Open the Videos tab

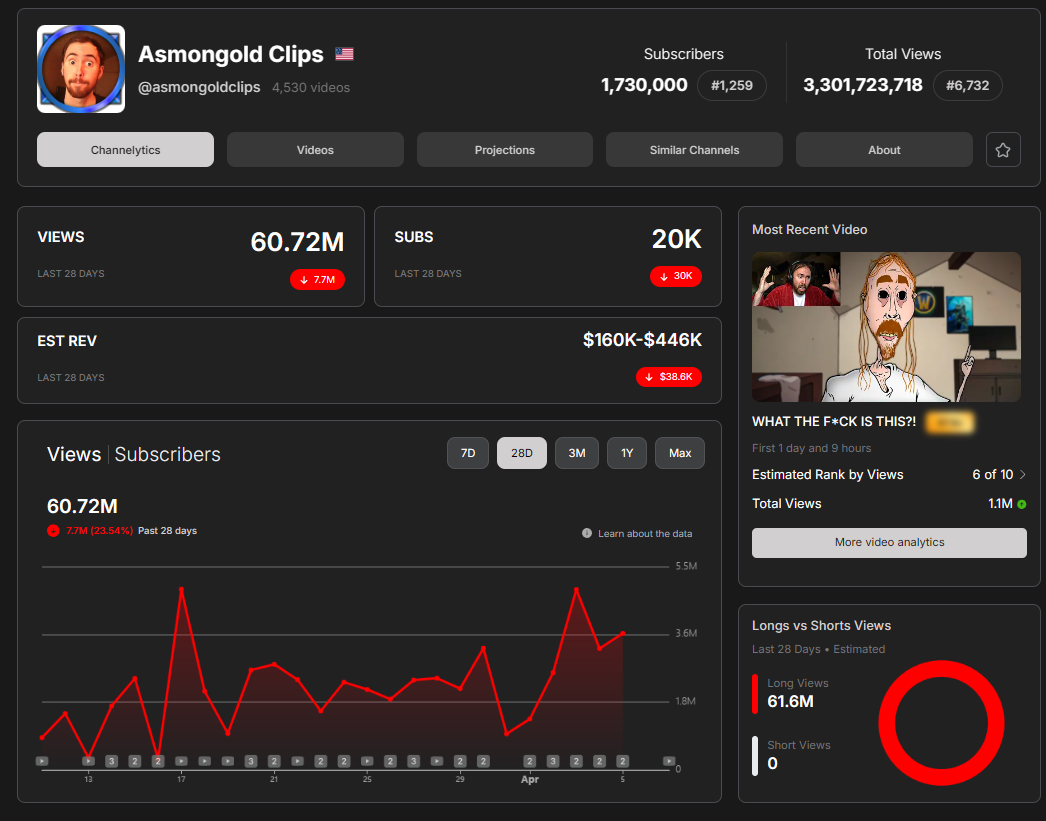(x=315, y=150)
